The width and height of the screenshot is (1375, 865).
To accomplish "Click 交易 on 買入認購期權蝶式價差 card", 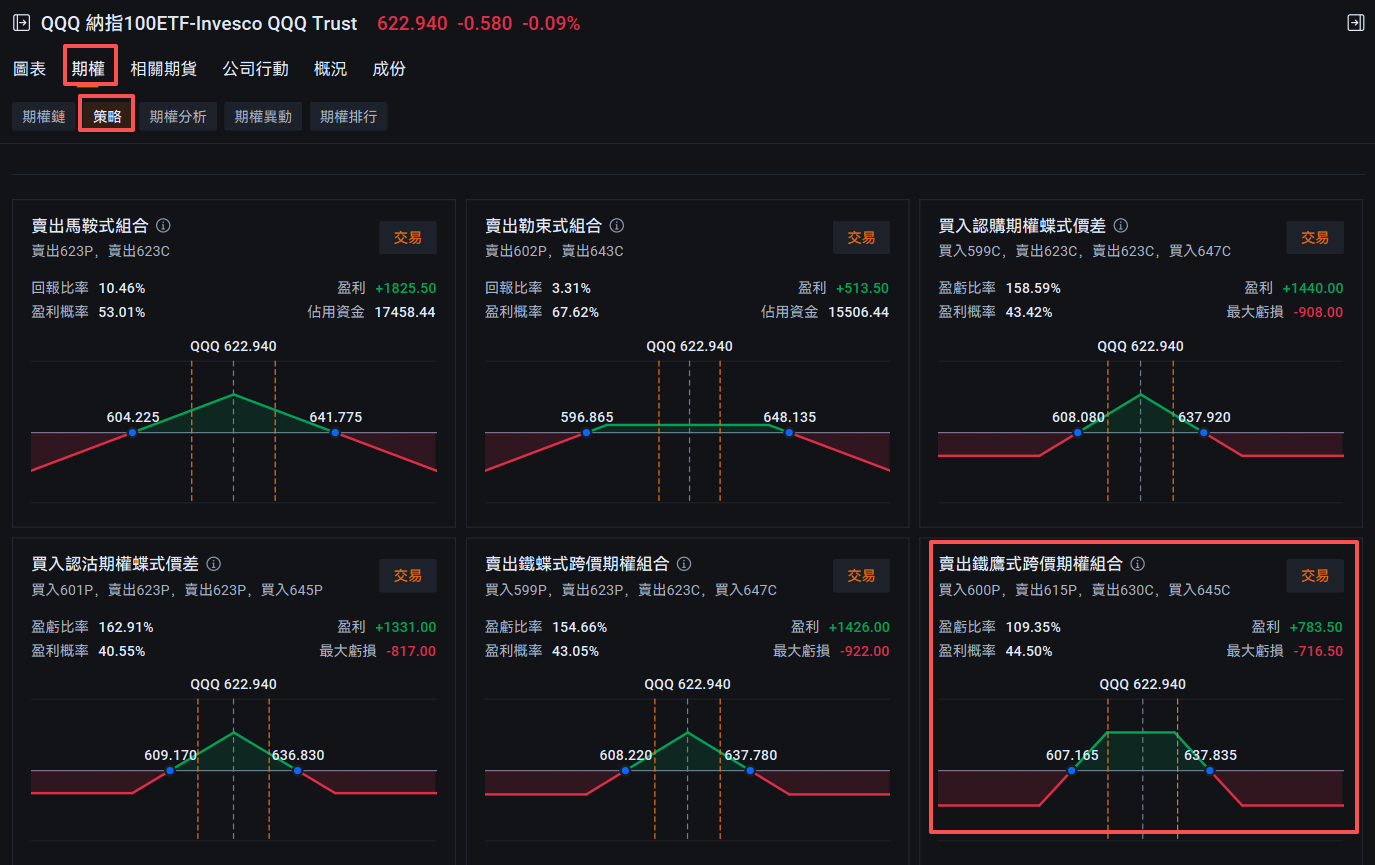I will [1315, 237].
